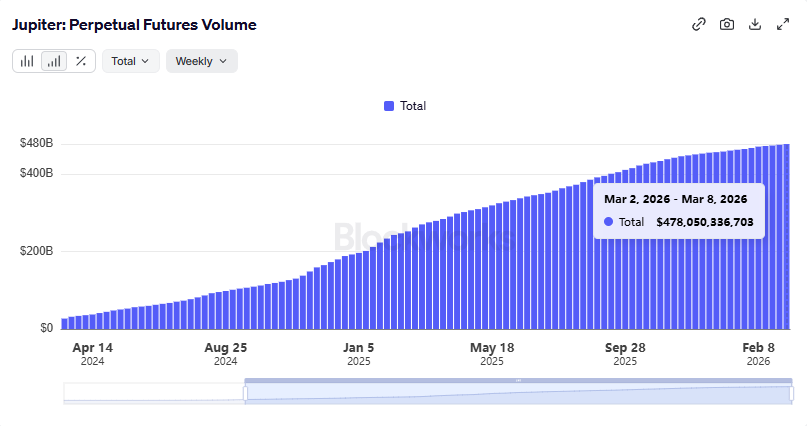Image resolution: width=807 pixels, height=426 pixels.
Task: Click the Jan 5 2025 axis label
Action: coord(359,354)
